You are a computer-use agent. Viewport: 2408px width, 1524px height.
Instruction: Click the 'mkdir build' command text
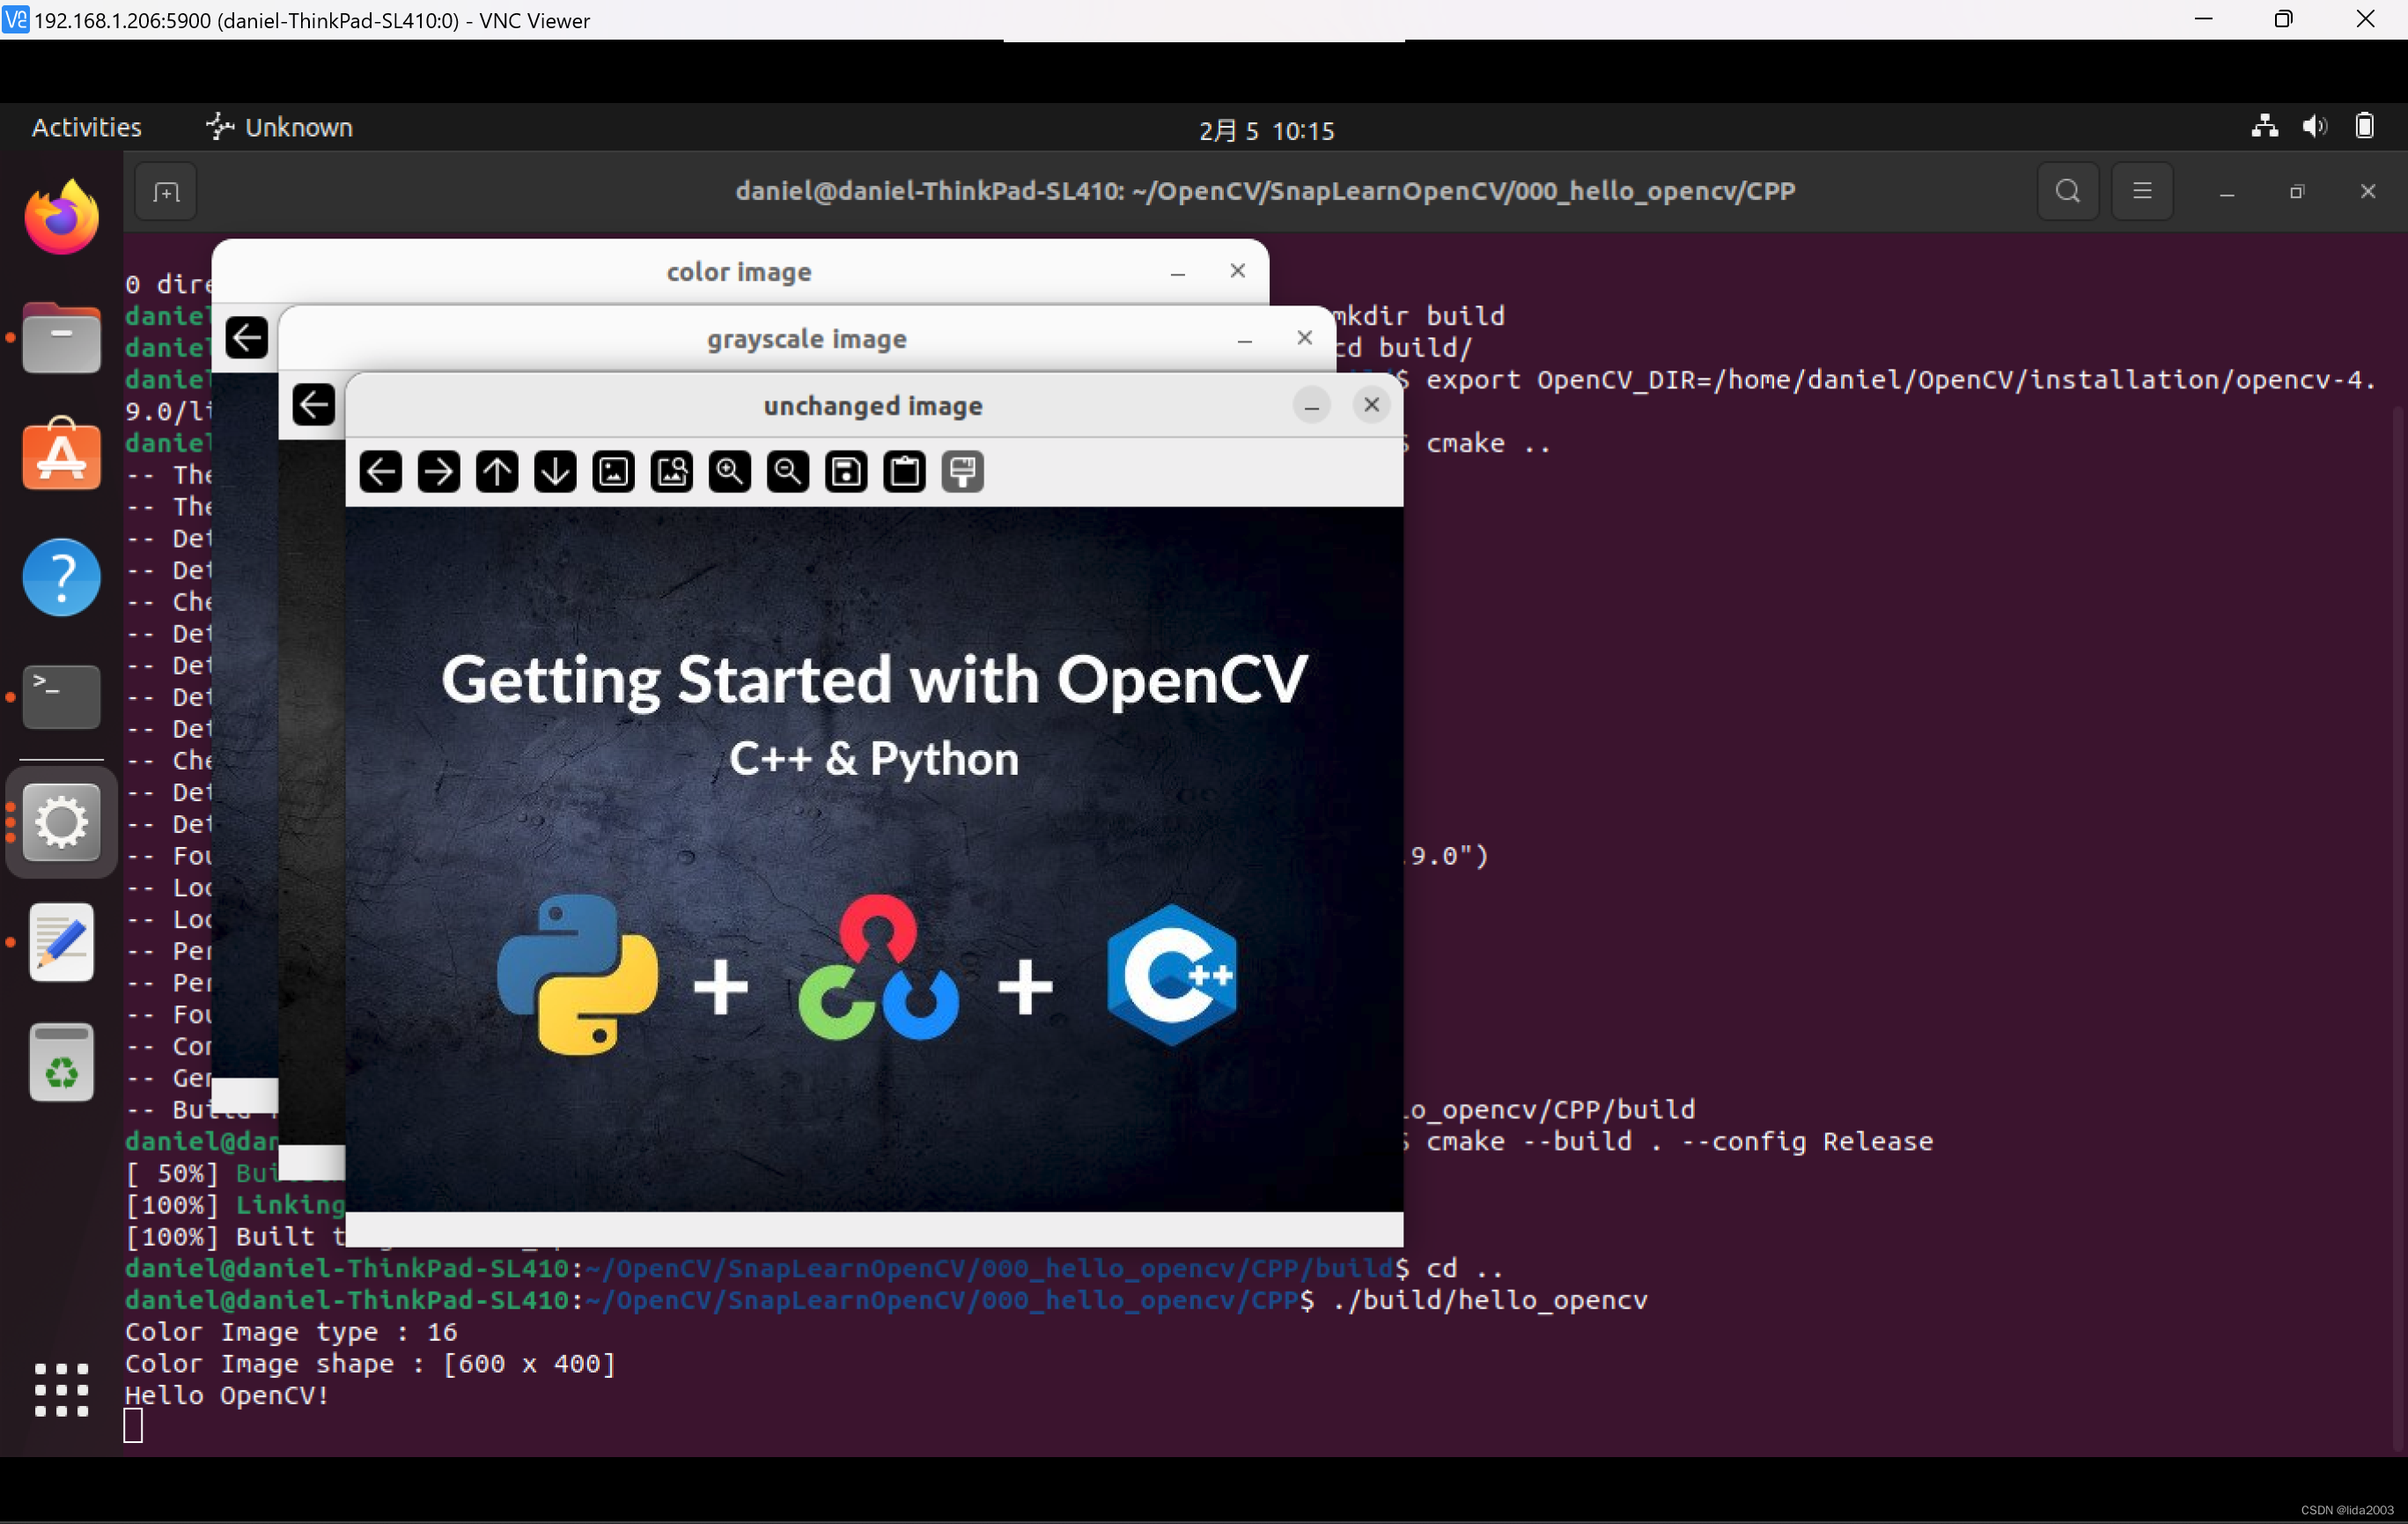coord(1420,316)
